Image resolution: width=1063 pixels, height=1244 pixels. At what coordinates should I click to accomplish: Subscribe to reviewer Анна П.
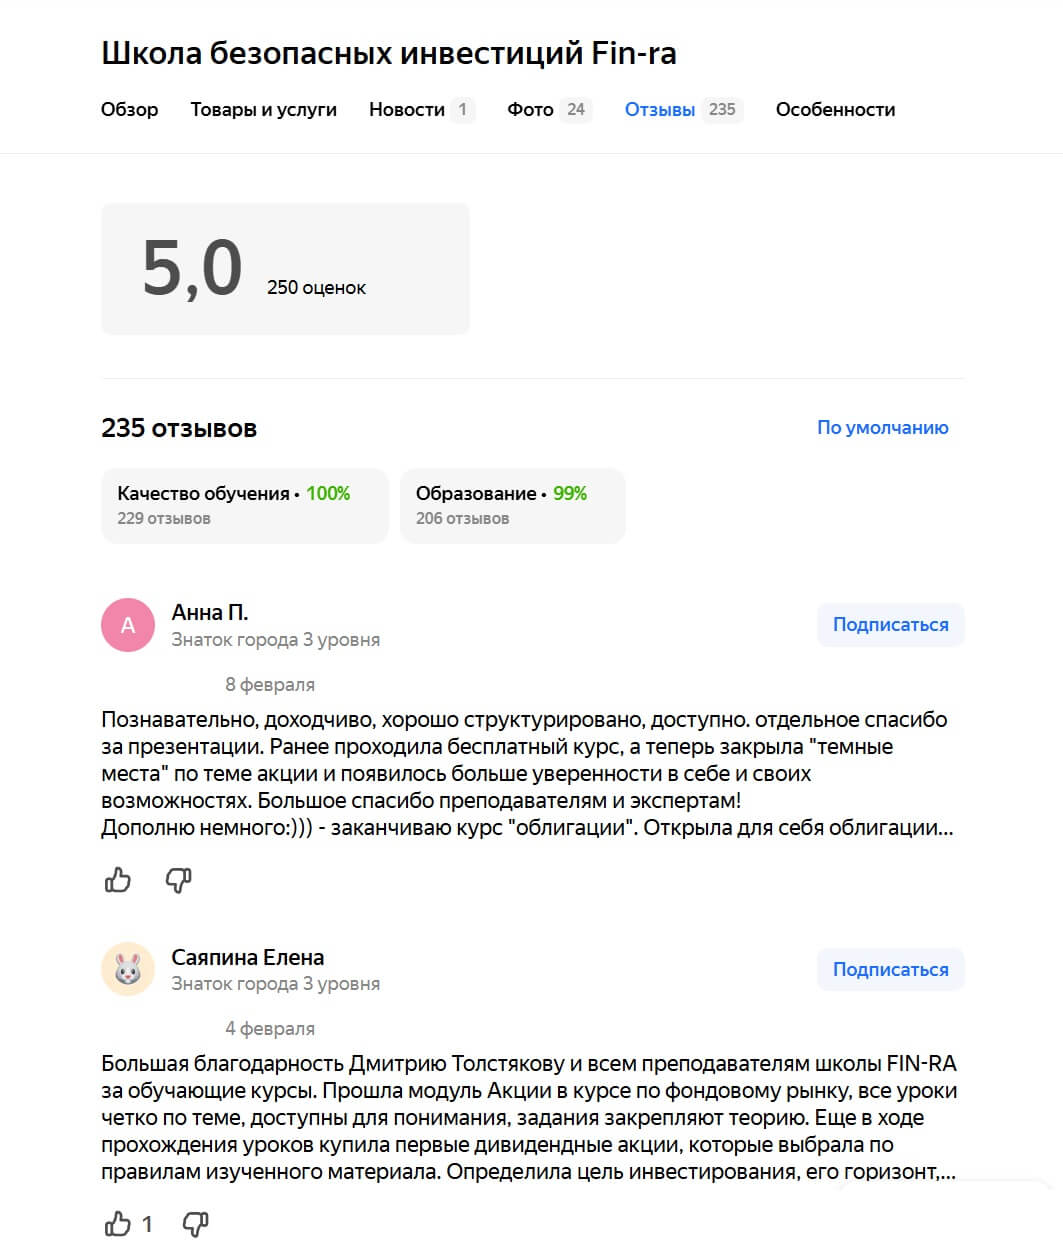(x=890, y=625)
